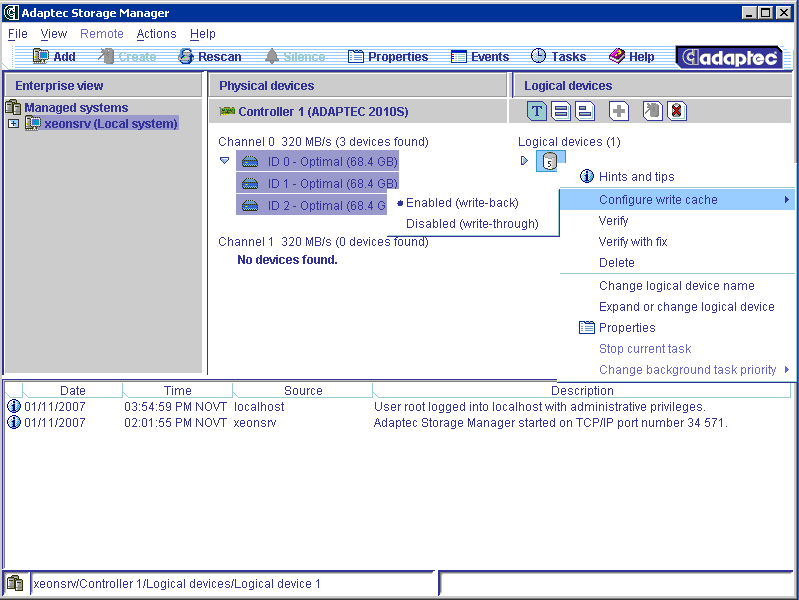
Task: Click the xeonsrv computer icon
Action: [x=33, y=123]
